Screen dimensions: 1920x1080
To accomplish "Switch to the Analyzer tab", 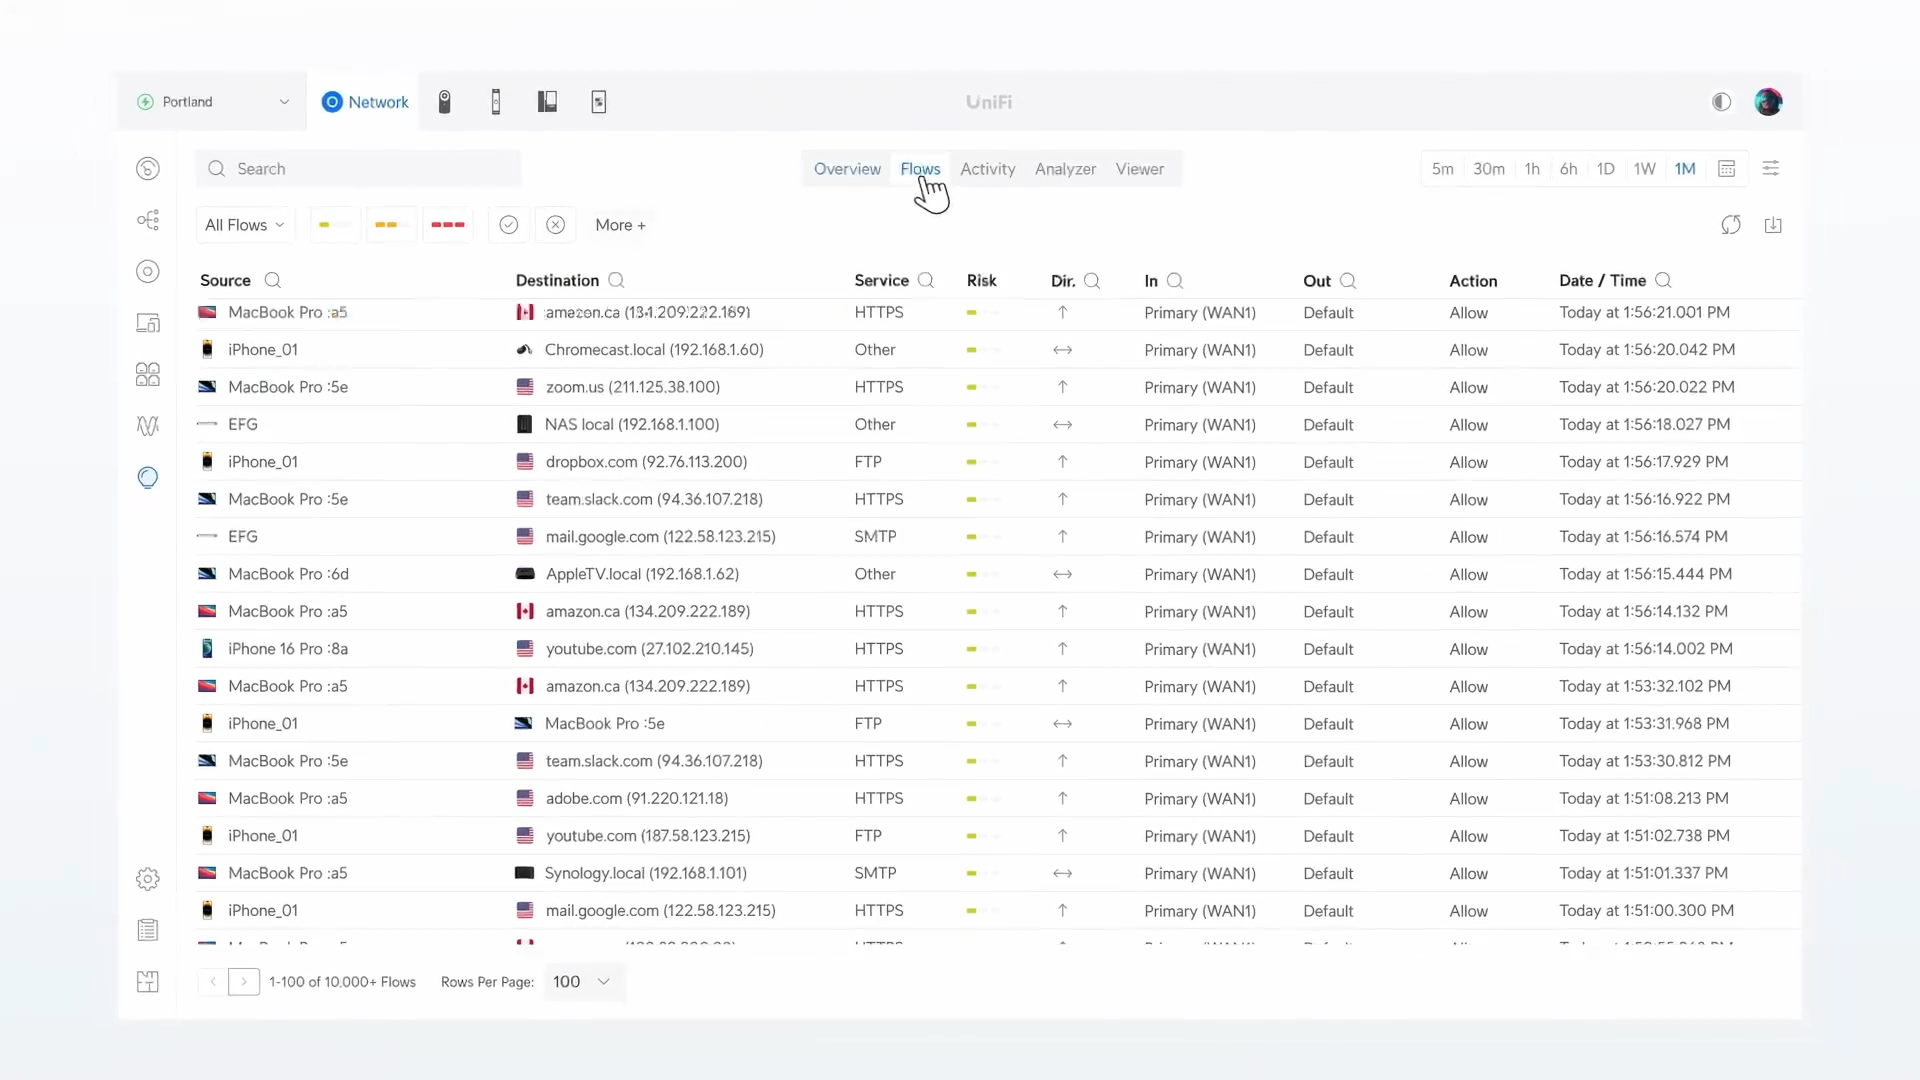I will pos(1065,169).
